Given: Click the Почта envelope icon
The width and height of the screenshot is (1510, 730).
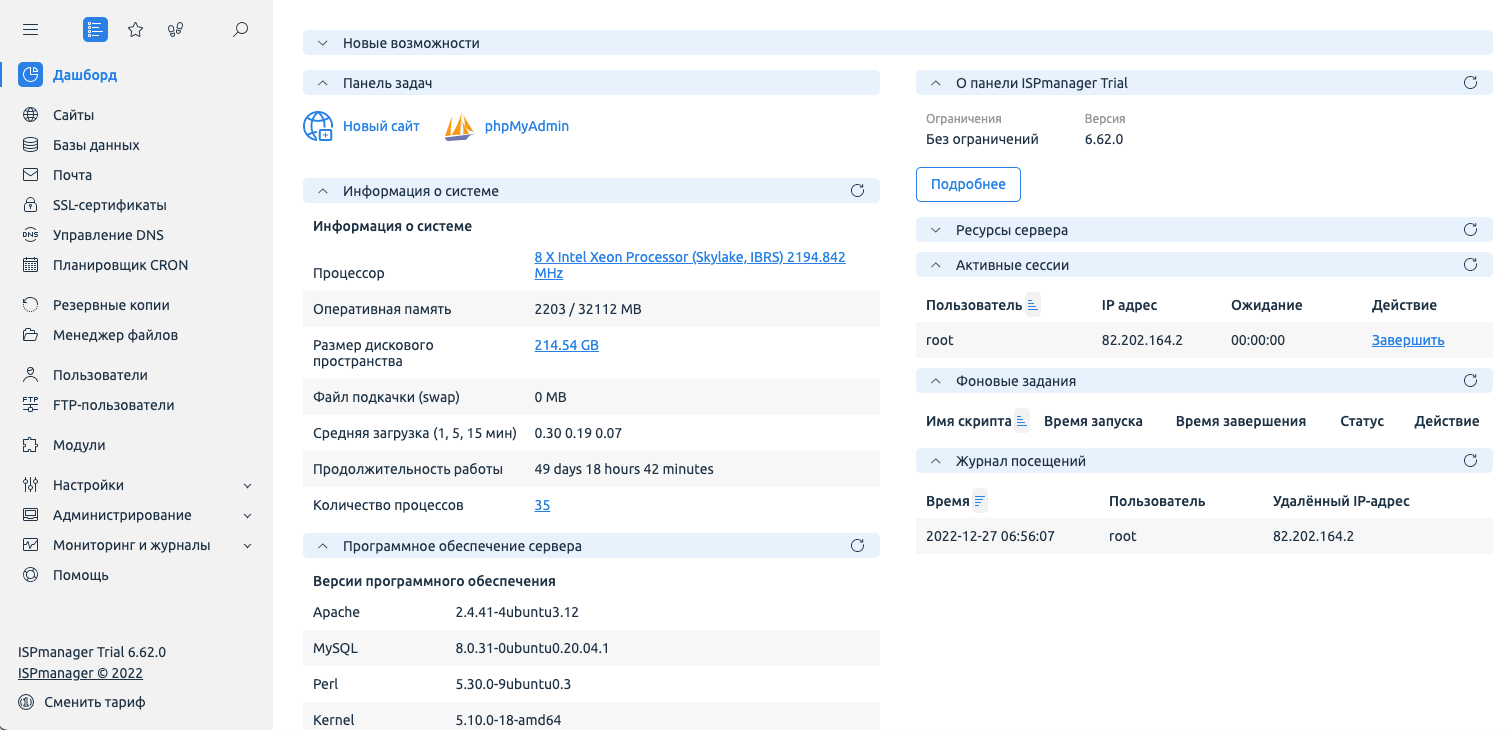Looking at the screenshot, I should pos(31,175).
